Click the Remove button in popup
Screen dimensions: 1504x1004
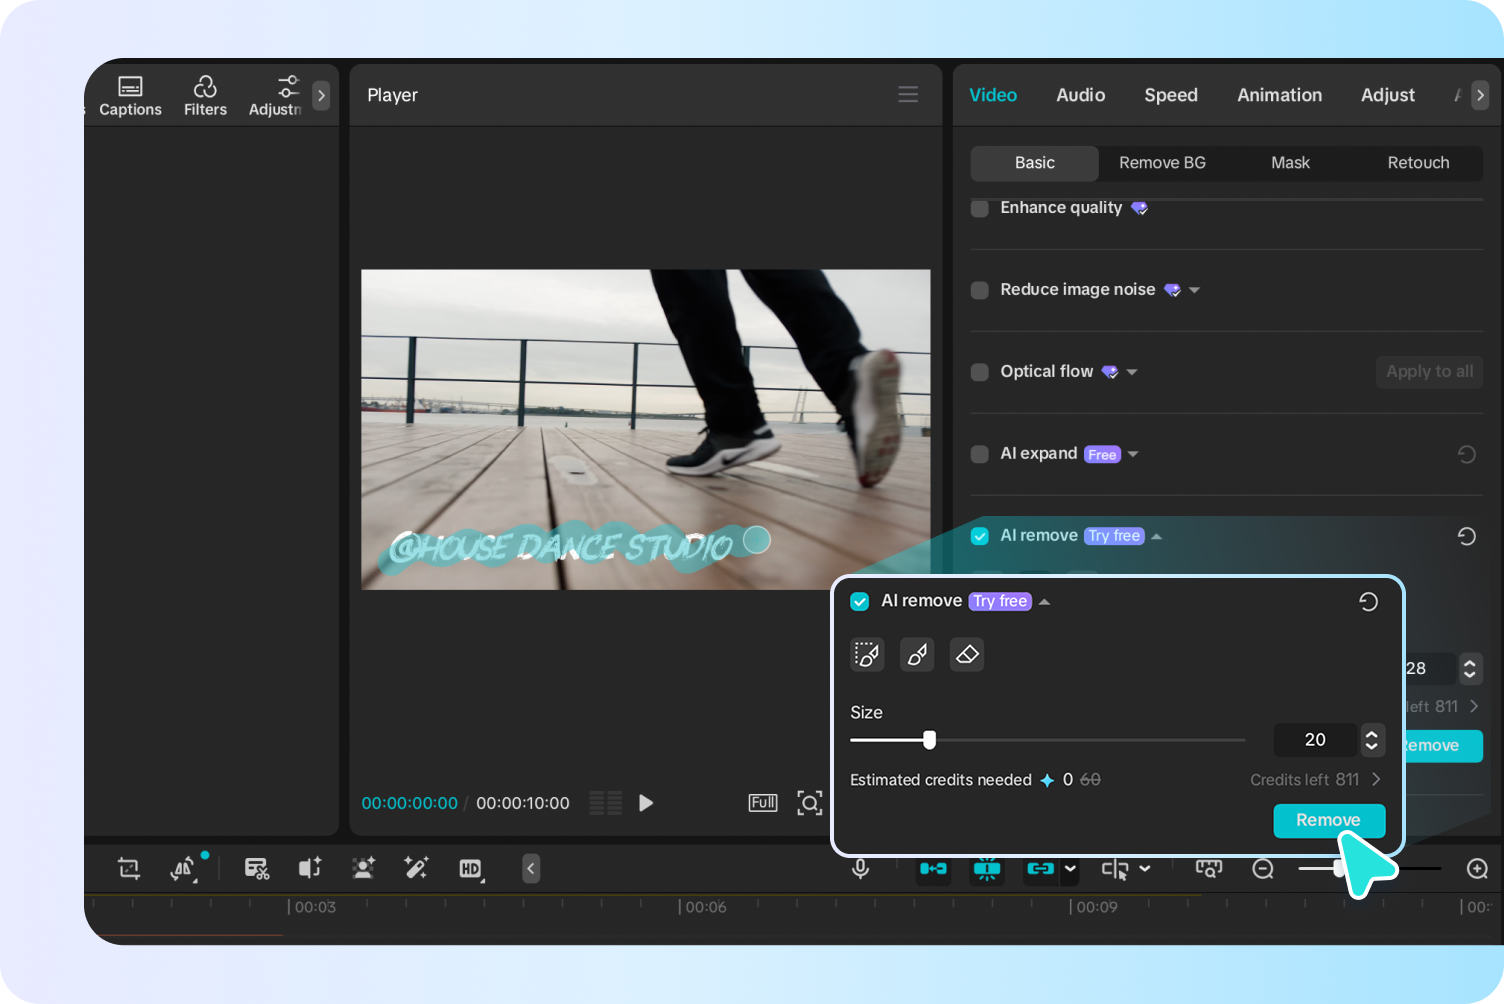(1328, 820)
